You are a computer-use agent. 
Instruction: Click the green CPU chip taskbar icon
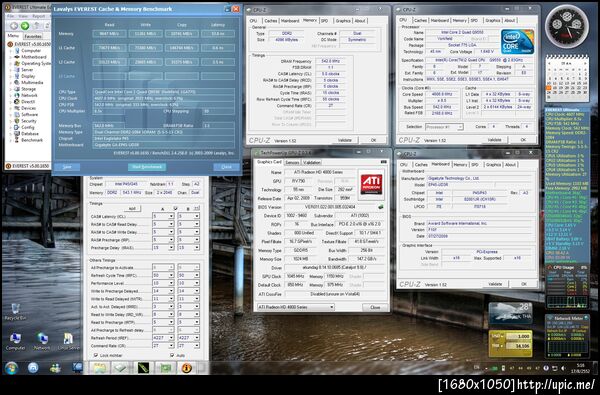click(166, 368)
